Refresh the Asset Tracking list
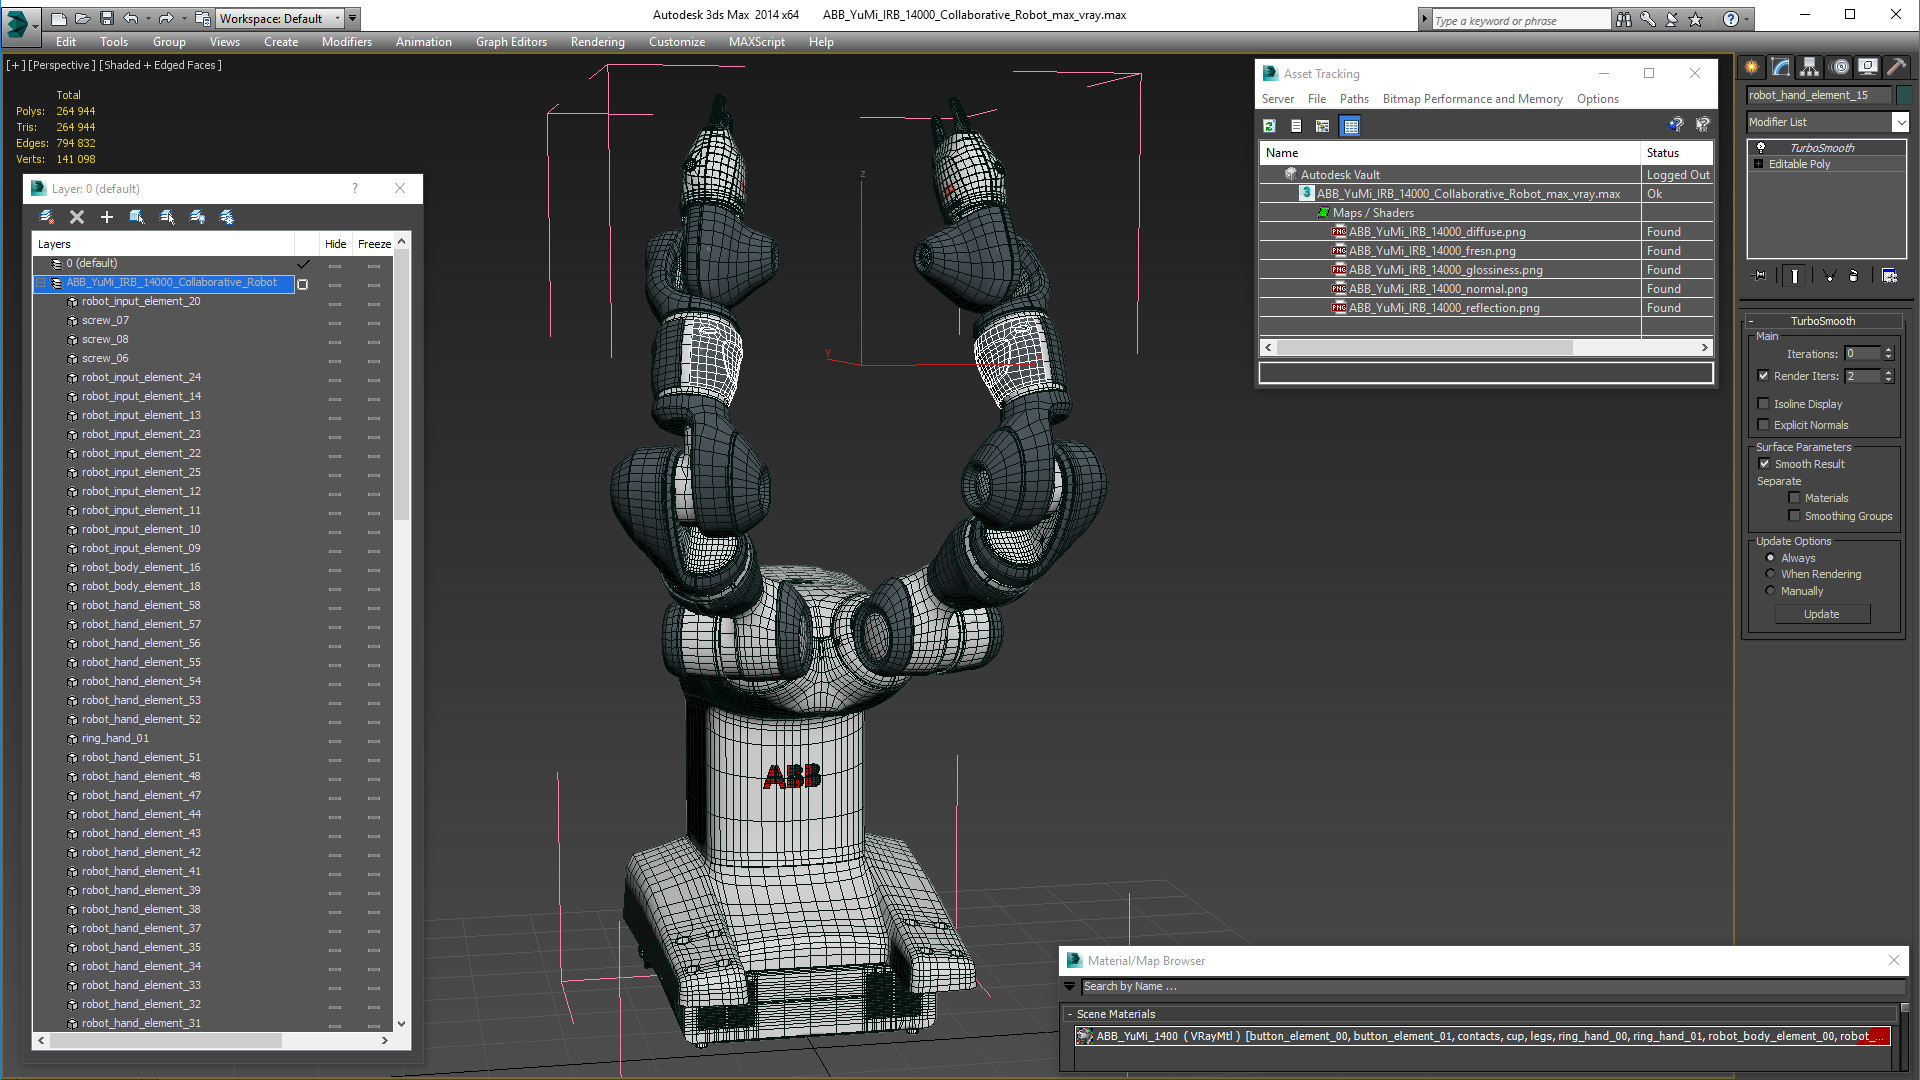The image size is (1920, 1080). (1269, 126)
